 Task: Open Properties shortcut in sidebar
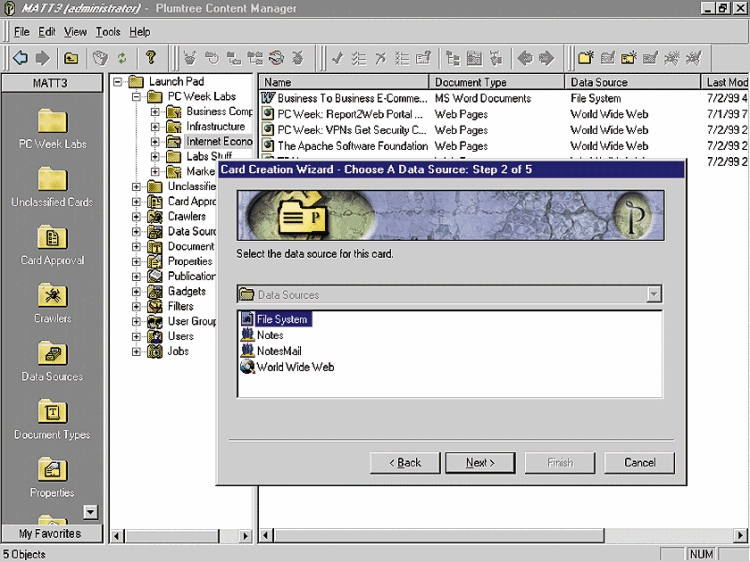pyautogui.click(x=53, y=478)
